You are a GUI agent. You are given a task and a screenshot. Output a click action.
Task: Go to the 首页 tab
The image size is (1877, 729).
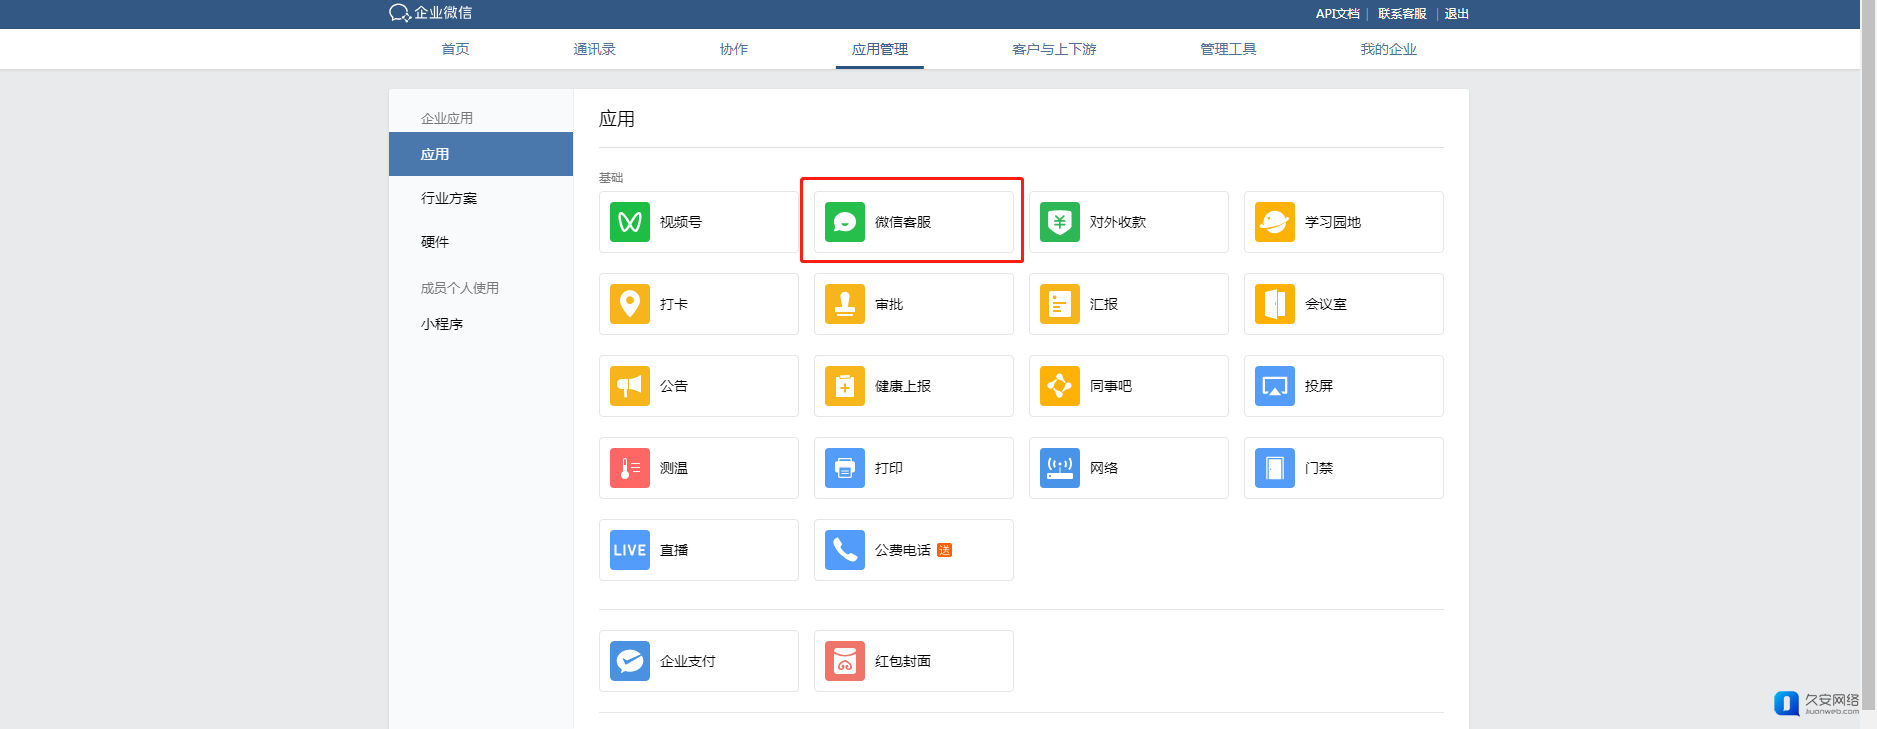pos(455,49)
